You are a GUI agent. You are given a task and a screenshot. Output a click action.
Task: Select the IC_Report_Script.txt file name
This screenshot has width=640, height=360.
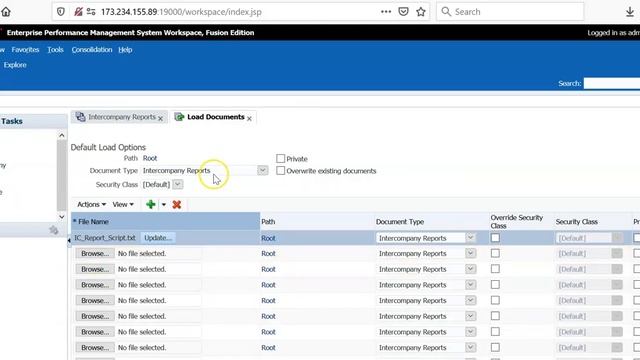(105, 238)
